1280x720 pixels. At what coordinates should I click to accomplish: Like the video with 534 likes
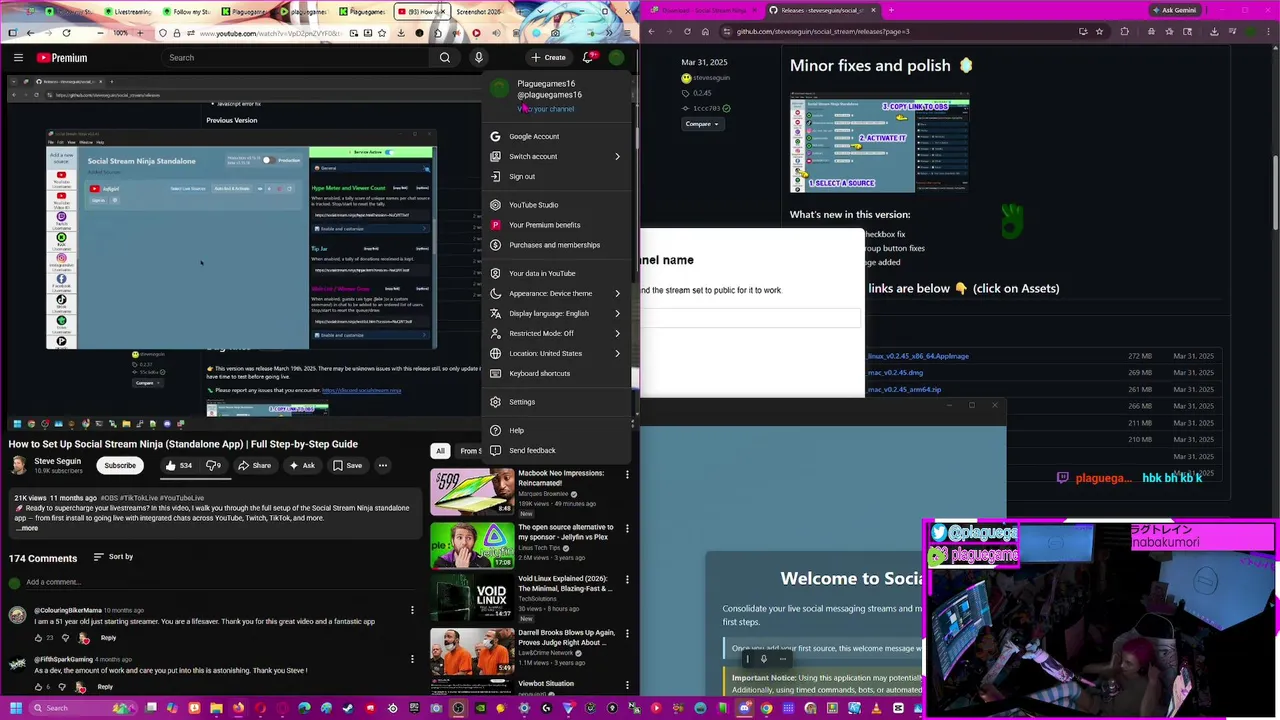pyautogui.click(x=178, y=465)
